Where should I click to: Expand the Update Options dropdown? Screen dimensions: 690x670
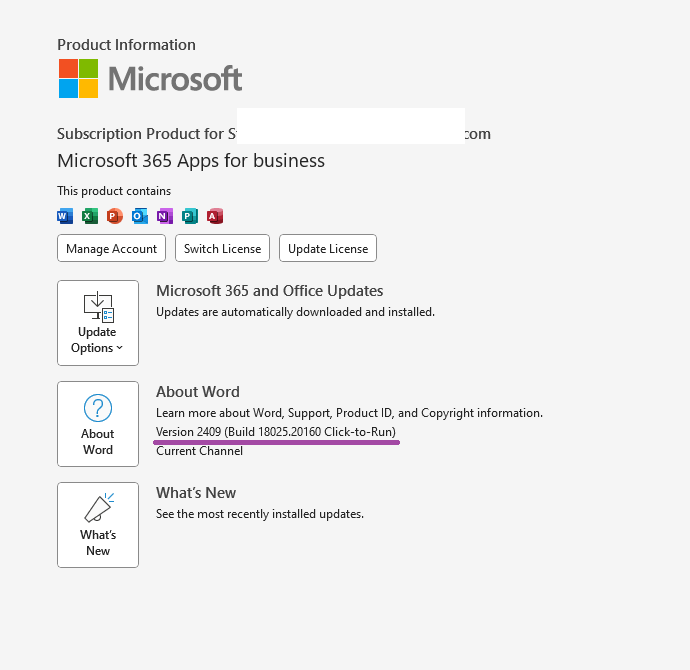pos(98,323)
